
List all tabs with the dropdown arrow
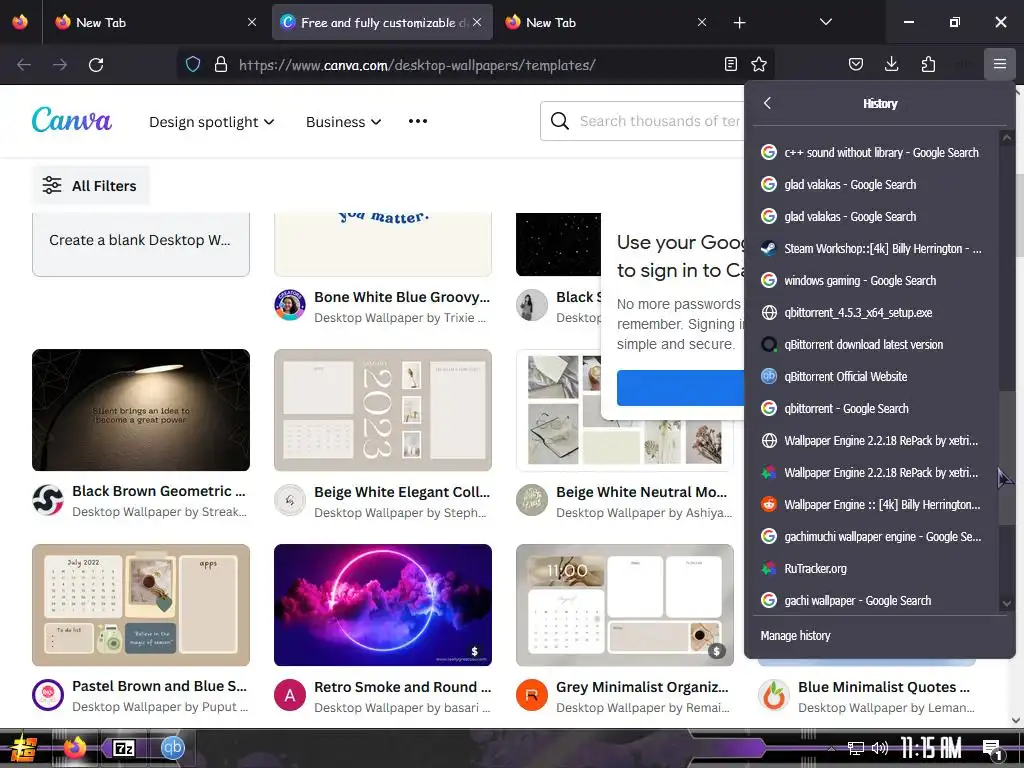click(x=825, y=22)
